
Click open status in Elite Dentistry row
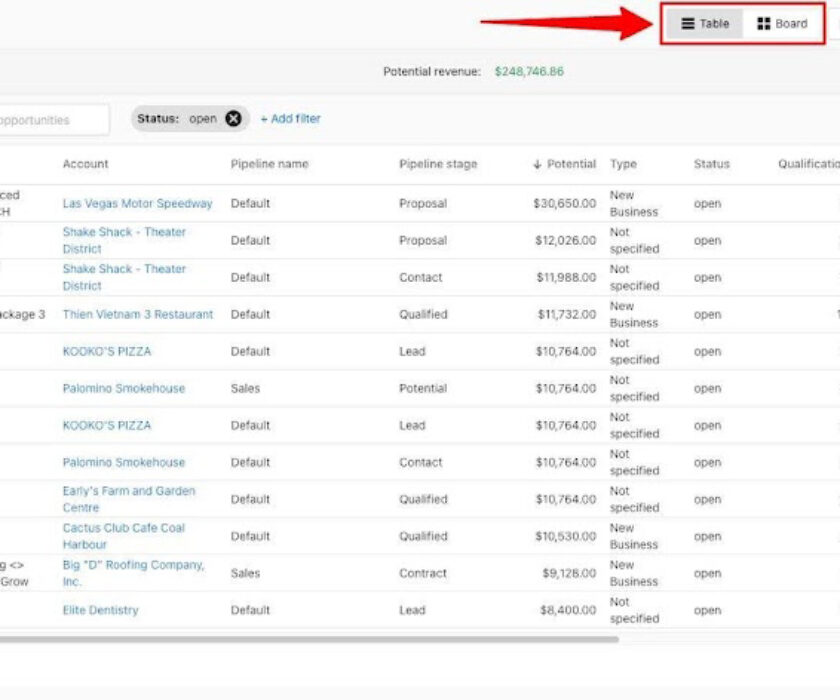click(707, 610)
